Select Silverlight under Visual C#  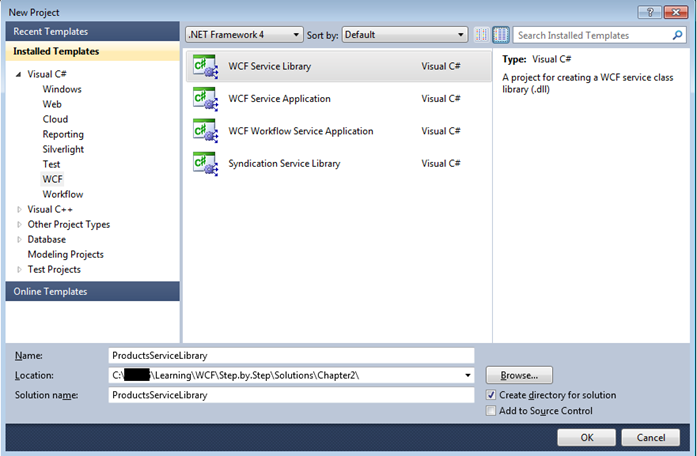(63, 149)
